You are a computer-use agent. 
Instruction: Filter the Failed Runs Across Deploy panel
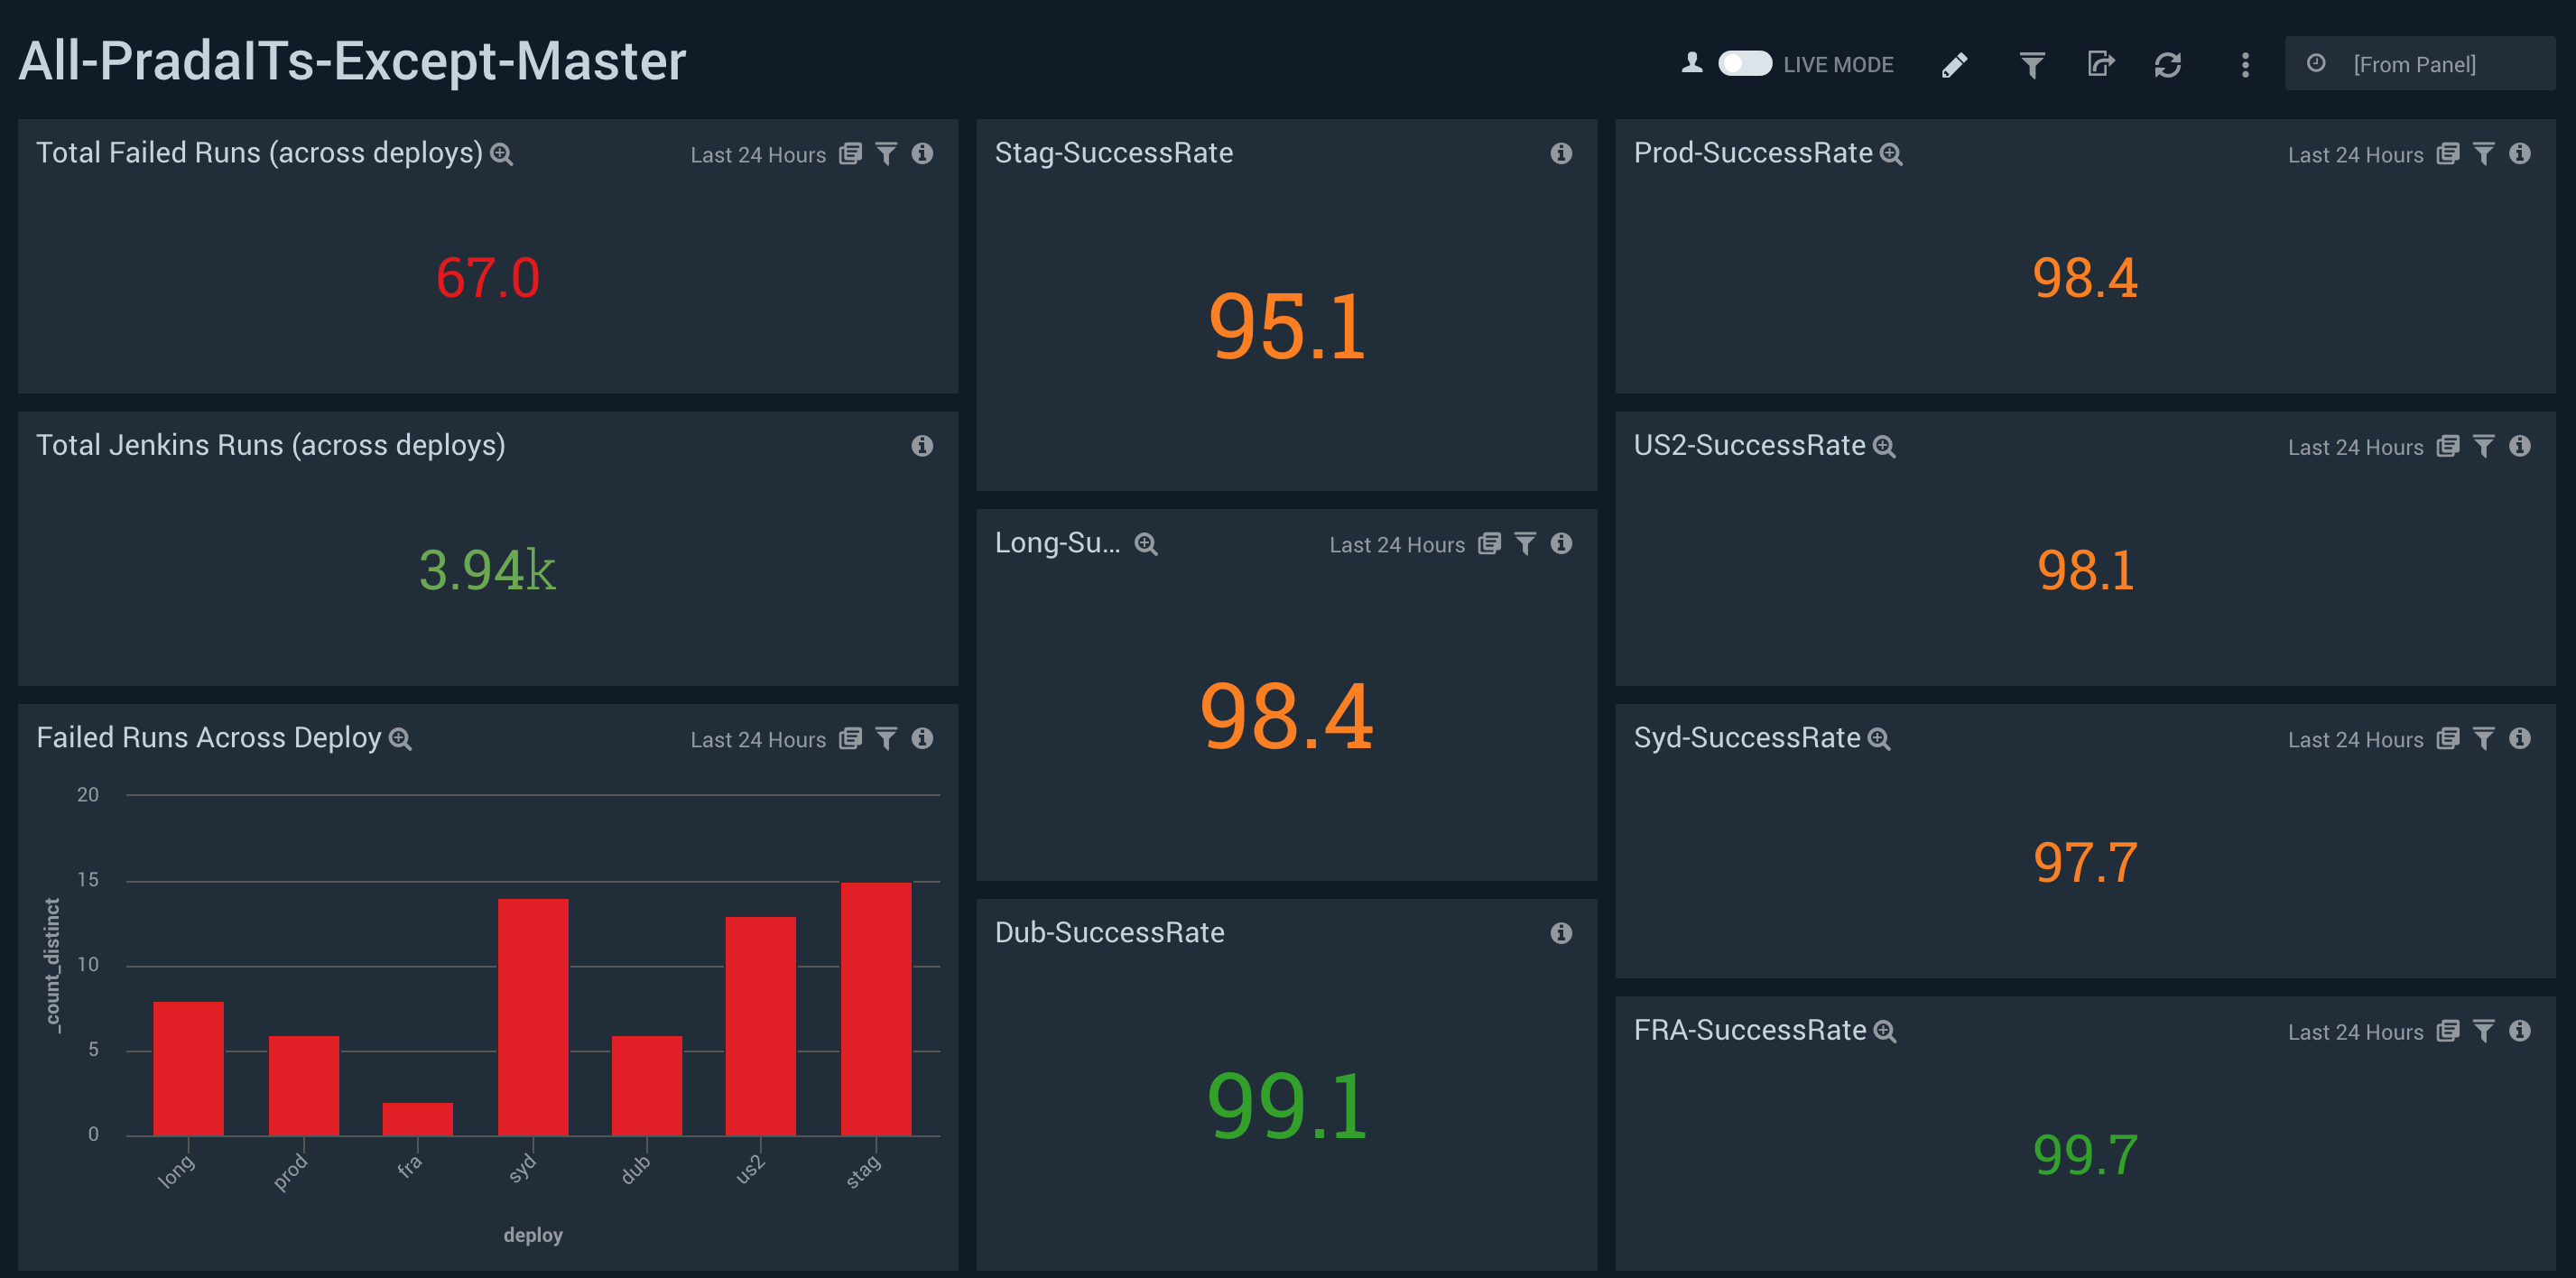[886, 739]
